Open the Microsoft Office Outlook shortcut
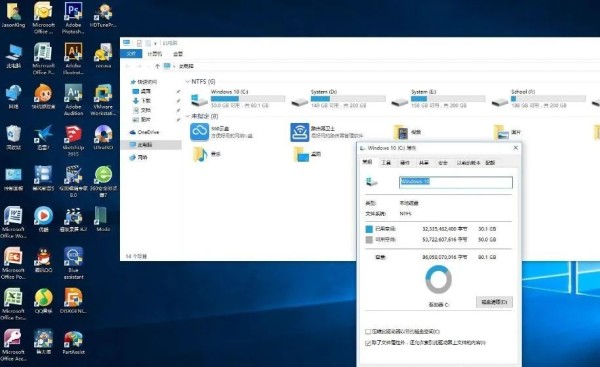The width and height of the screenshot is (600, 367). point(43,18)
